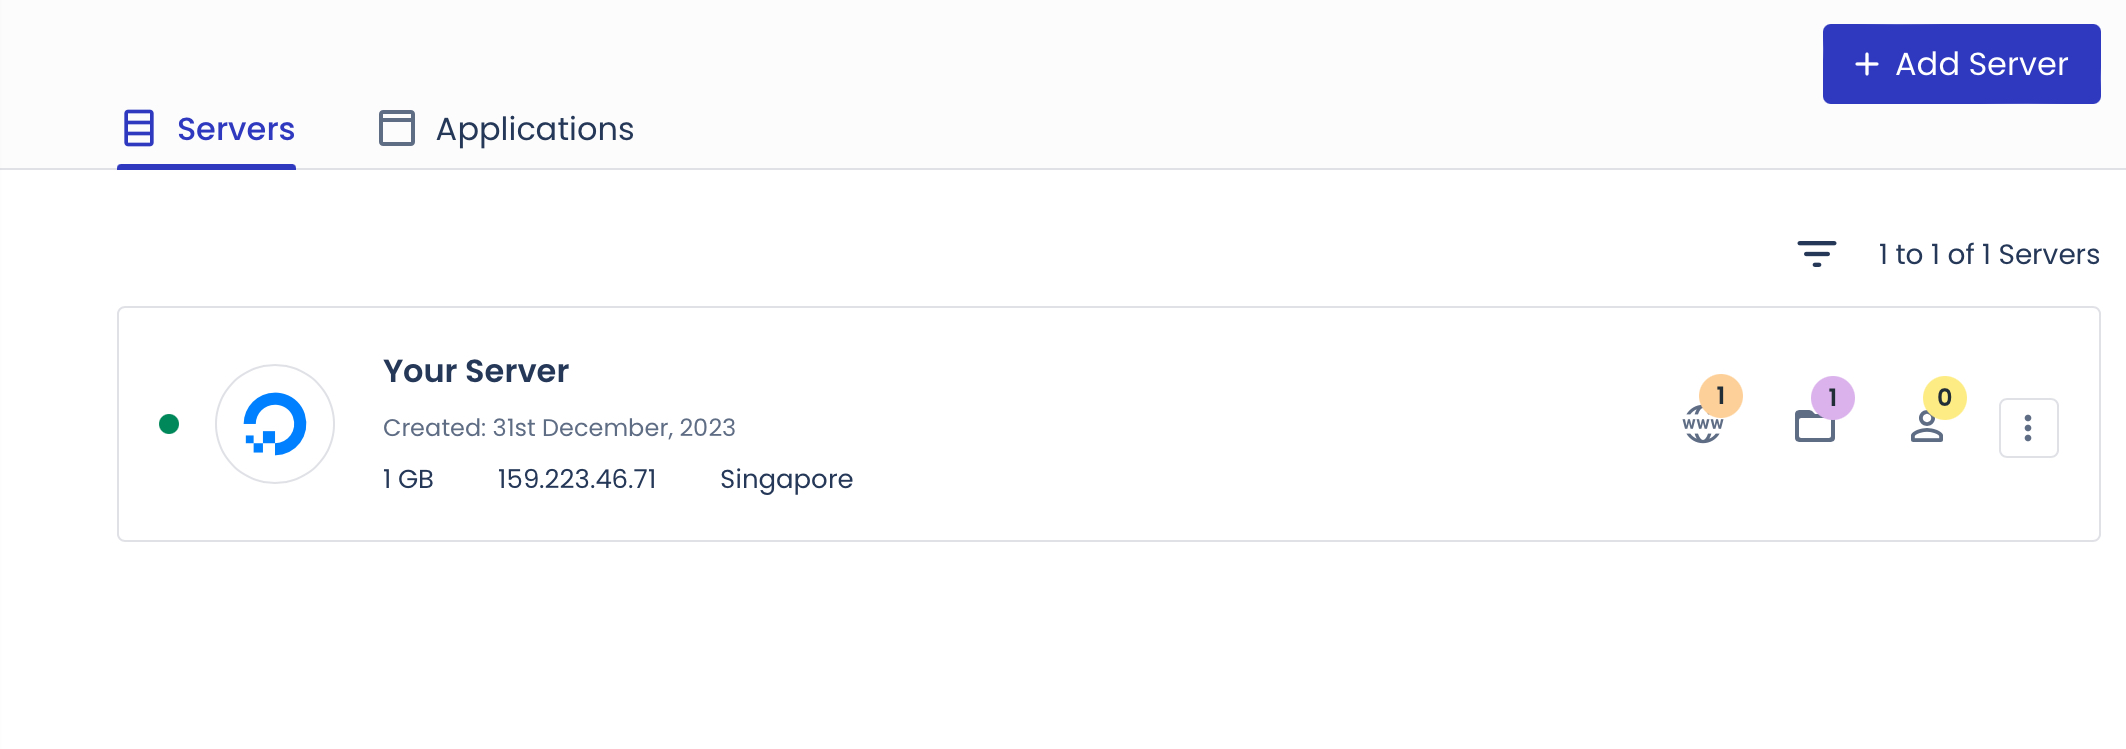
Task: Click the green server status dot
Action: click(x=169, y=424)
